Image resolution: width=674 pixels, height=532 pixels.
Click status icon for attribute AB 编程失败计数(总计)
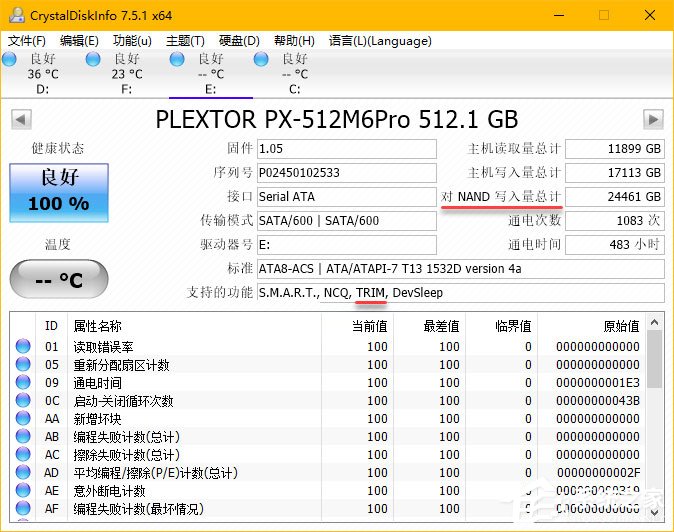23,436
